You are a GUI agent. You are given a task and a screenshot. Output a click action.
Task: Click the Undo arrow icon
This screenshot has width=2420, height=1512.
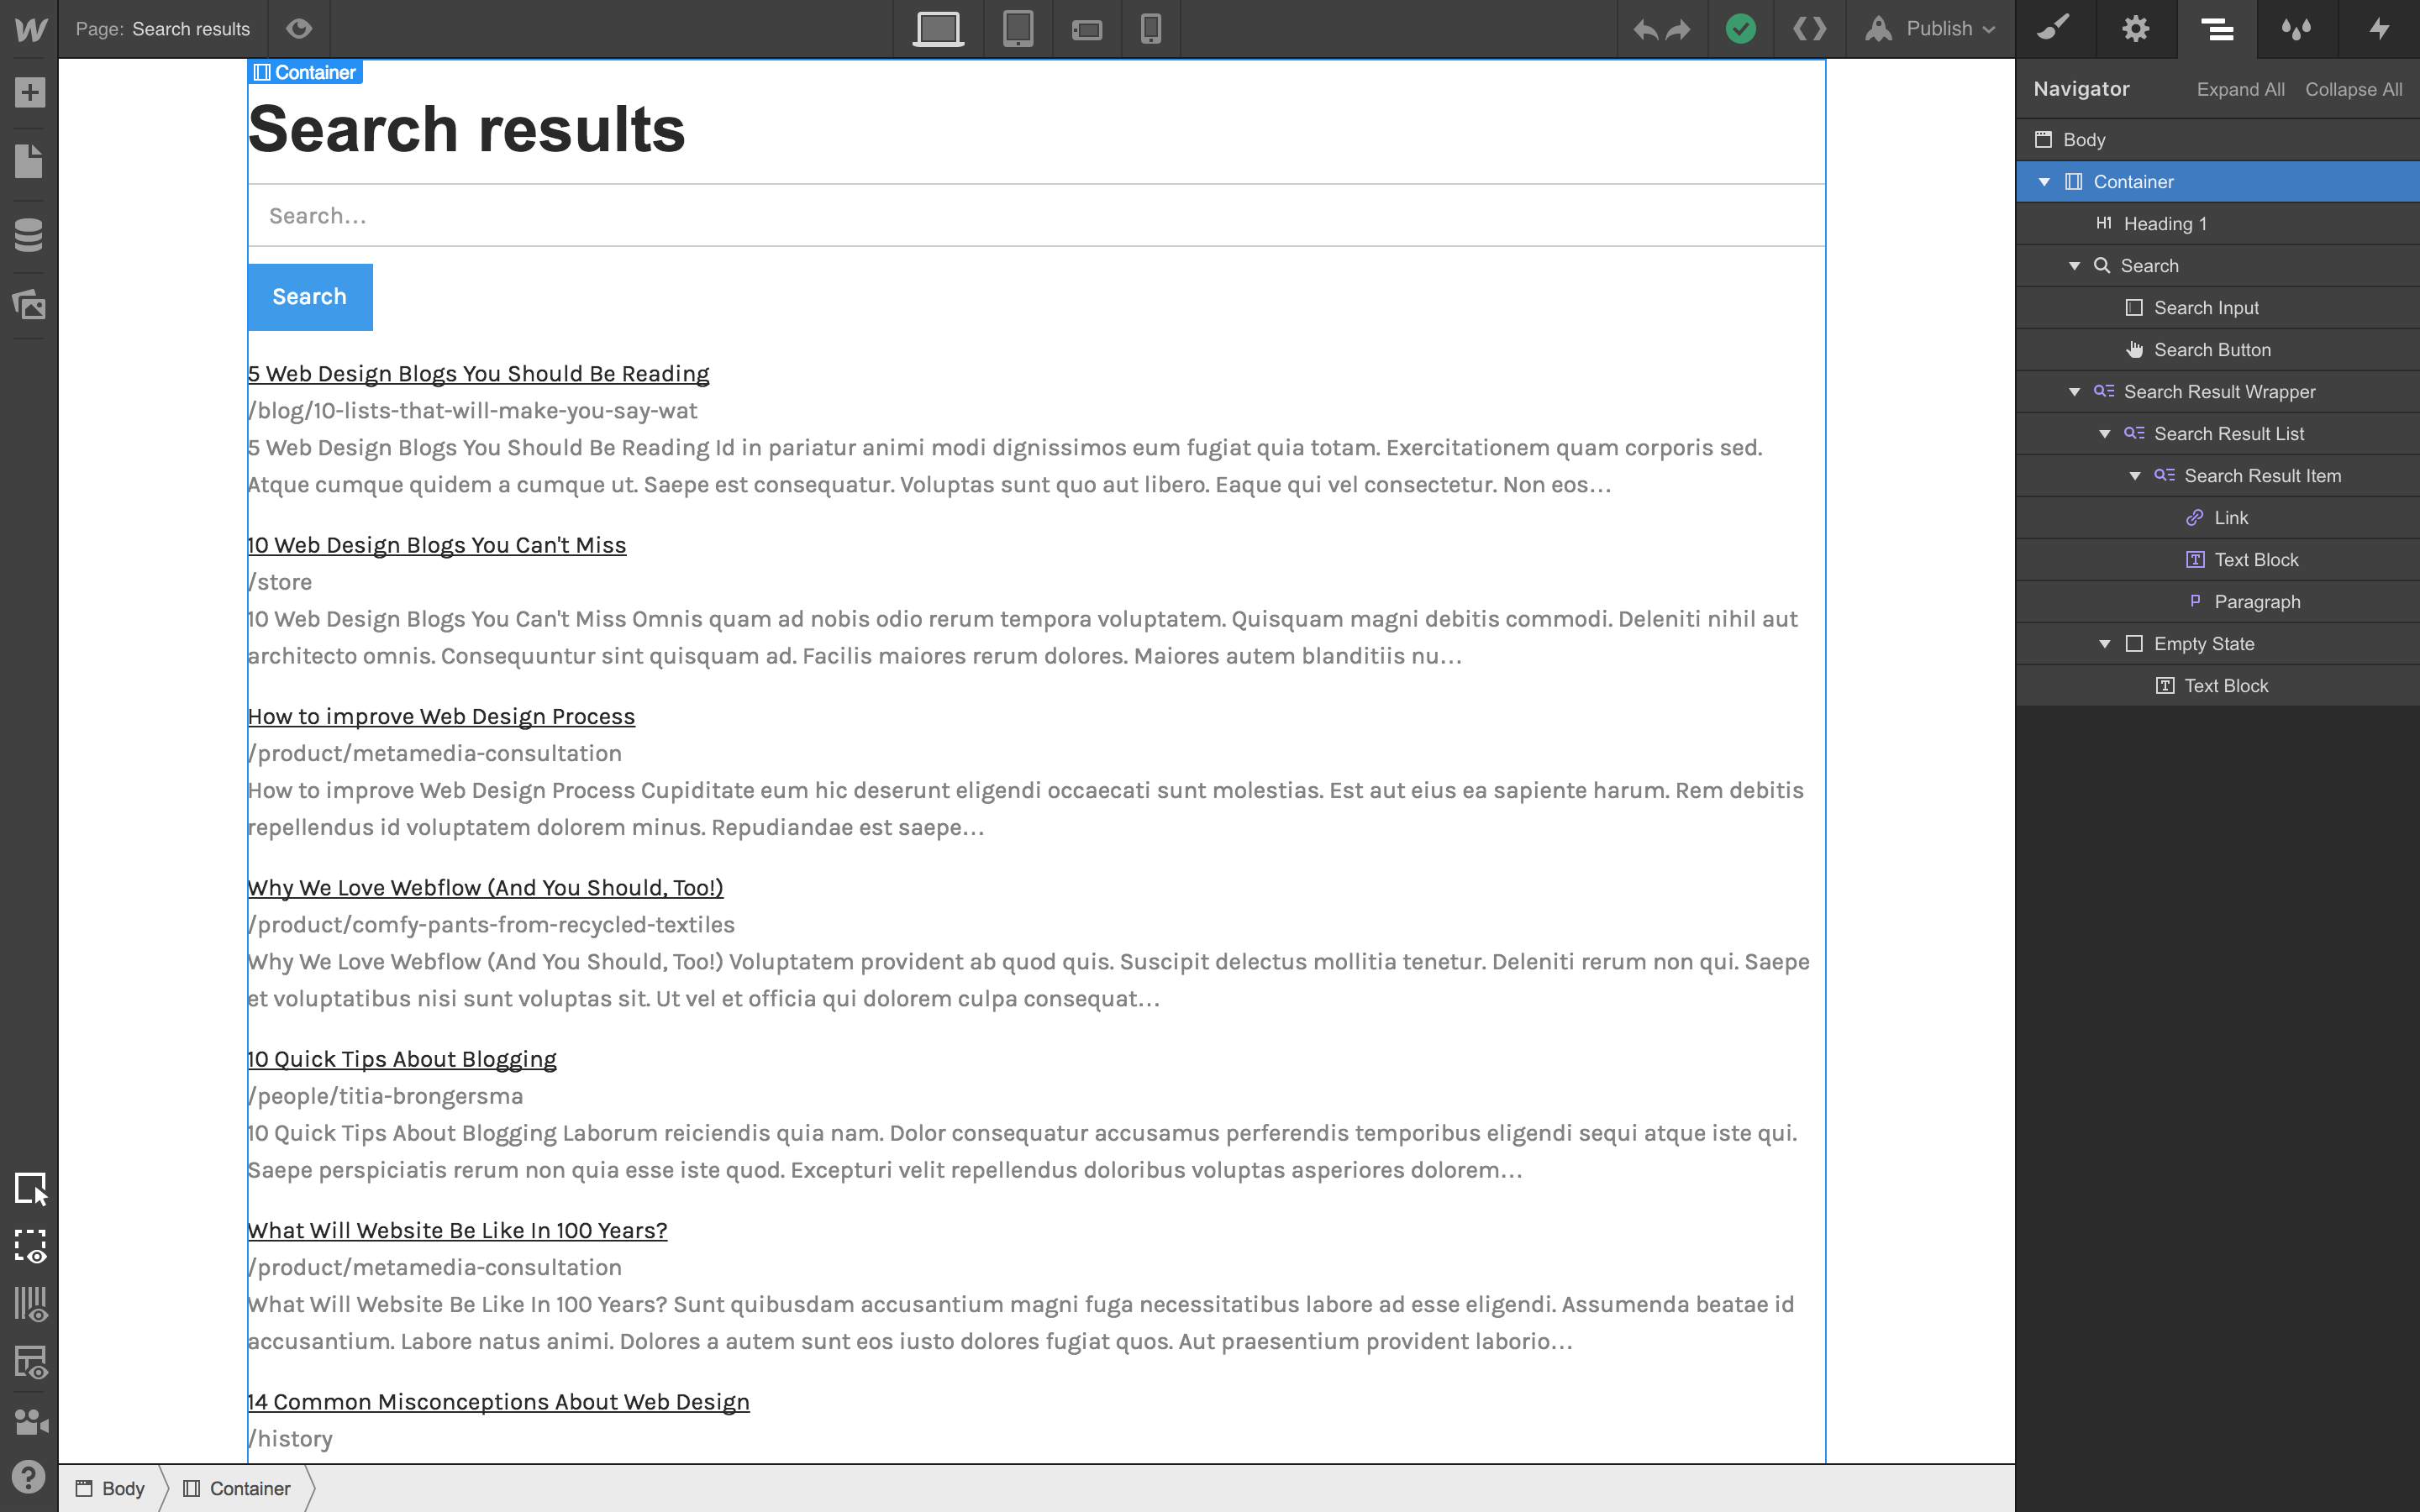(1643, 28)
